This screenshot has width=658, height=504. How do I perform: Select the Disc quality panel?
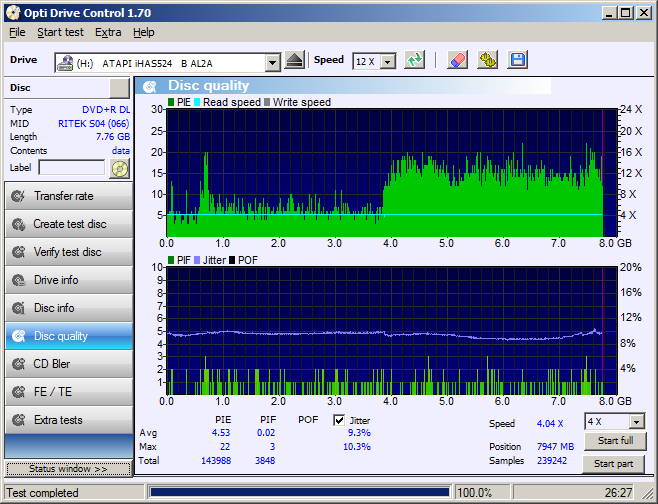click(x=69, y=336)
